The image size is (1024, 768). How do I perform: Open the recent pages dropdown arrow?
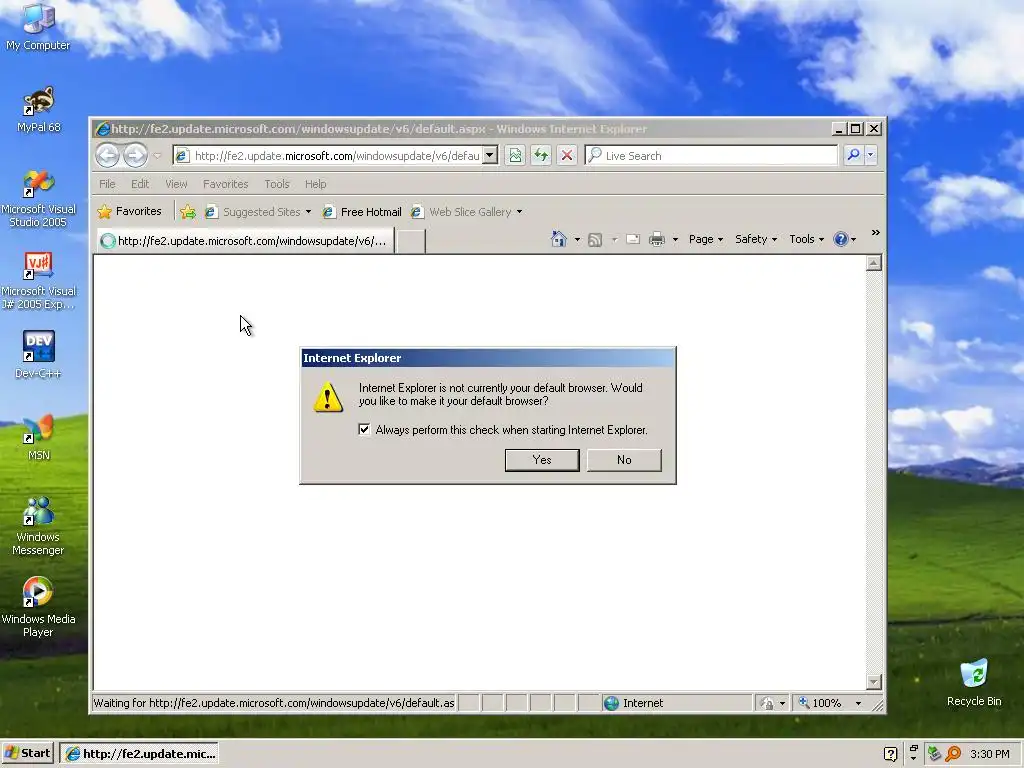[157, 155]
